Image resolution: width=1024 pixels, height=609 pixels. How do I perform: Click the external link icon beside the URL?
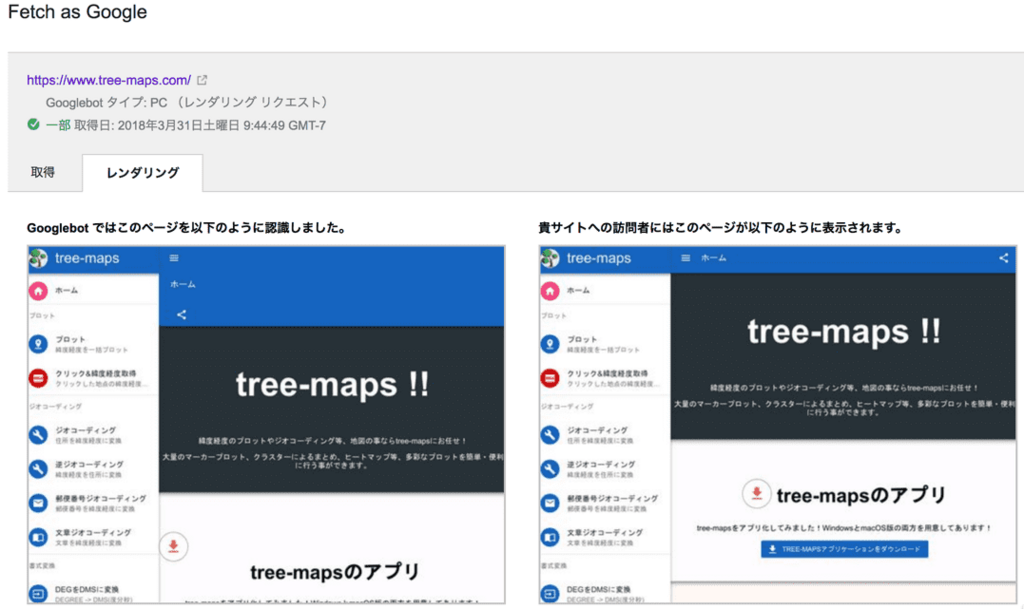click(202, 79)
